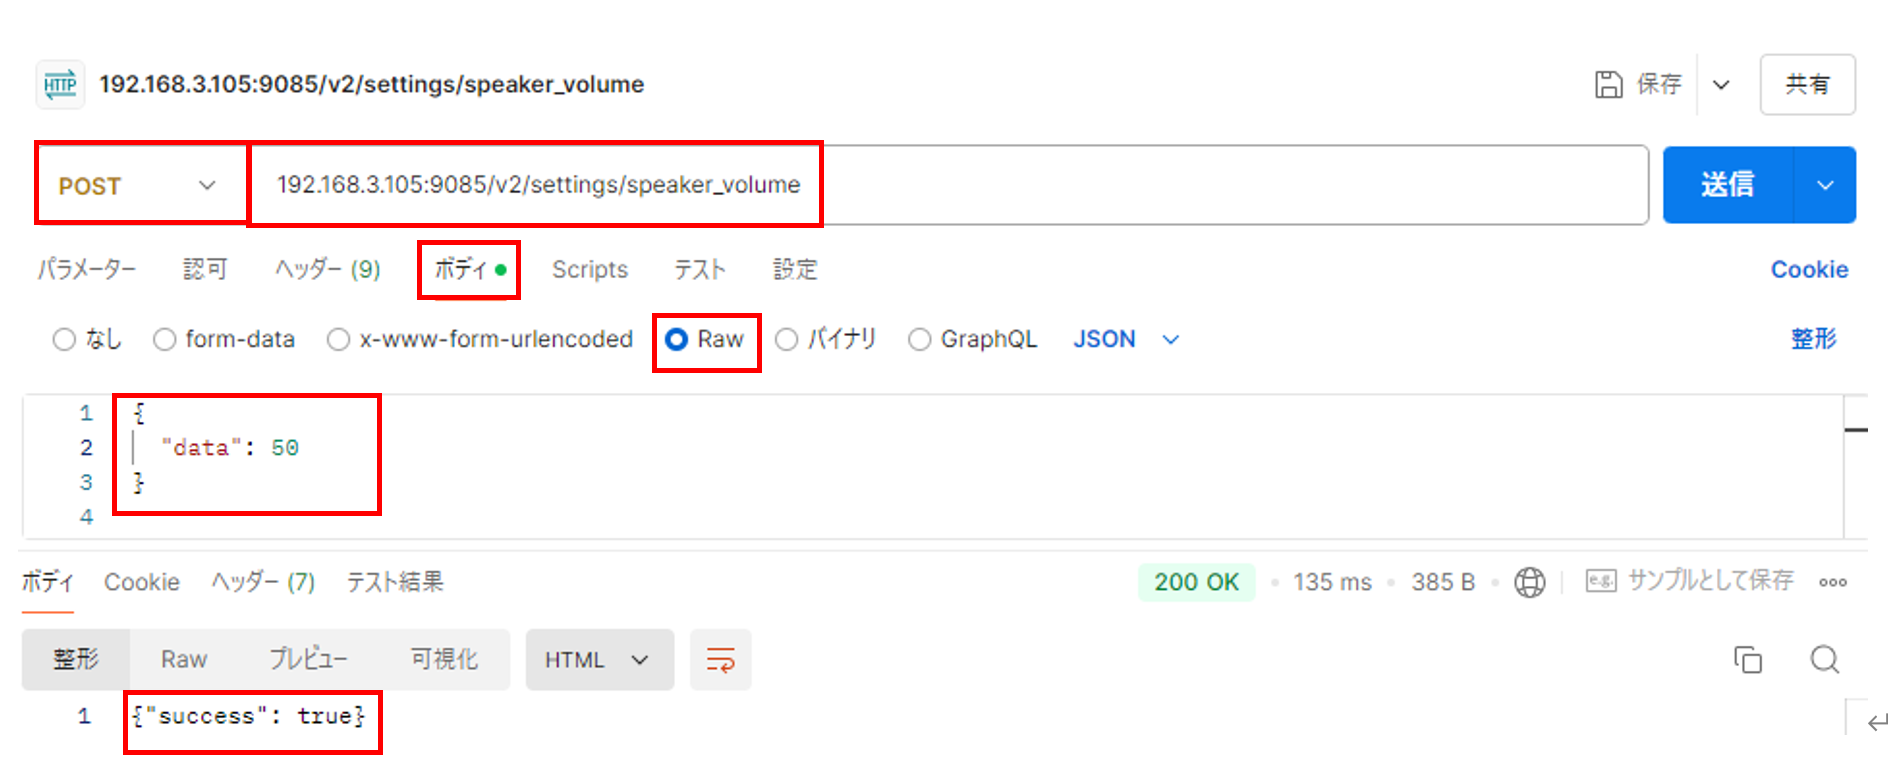Open the response テスト結果 tab
This screenshot has height=783, width=1904.
(x=394, y=582)
